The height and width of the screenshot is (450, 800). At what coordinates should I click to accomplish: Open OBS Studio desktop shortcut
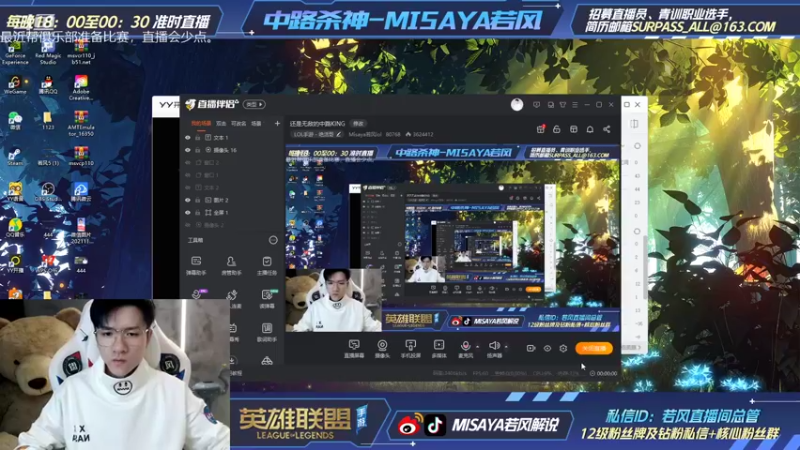pyautogui.click(x=48, y=192)
